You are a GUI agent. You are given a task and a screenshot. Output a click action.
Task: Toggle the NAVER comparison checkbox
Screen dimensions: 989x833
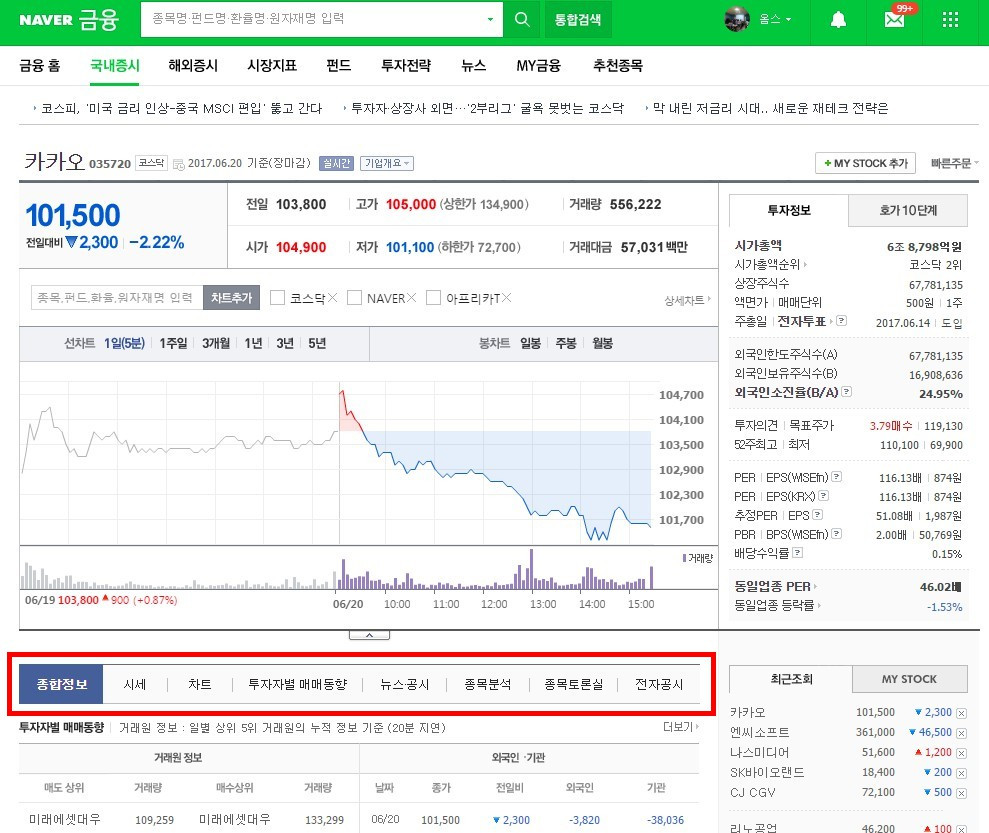(354, 298)
